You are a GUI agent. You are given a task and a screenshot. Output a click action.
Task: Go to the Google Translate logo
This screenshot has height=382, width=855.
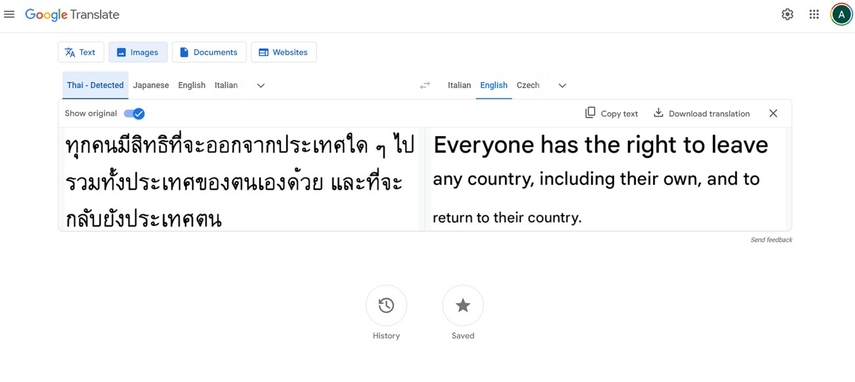[x=72, y=15]
